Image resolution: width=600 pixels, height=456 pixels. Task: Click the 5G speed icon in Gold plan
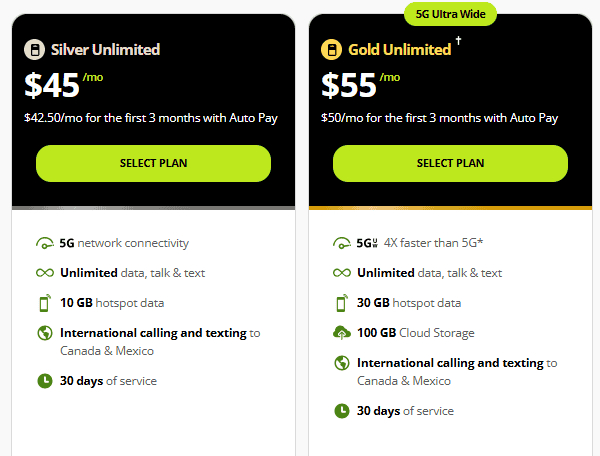(x=341, y=243)
